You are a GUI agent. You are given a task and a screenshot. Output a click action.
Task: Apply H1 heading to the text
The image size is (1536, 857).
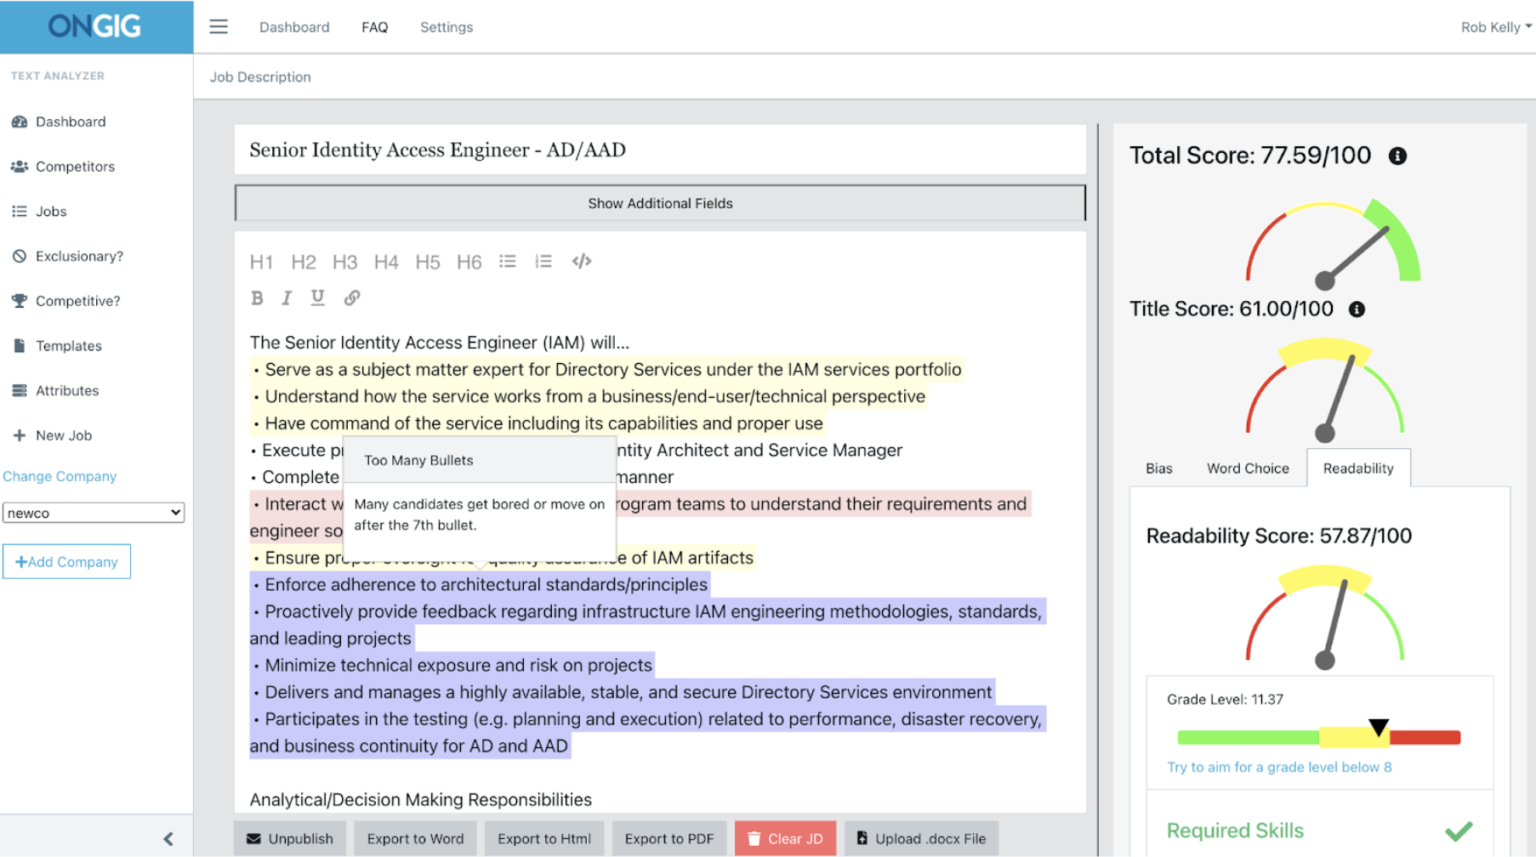(x=261, y=261)
